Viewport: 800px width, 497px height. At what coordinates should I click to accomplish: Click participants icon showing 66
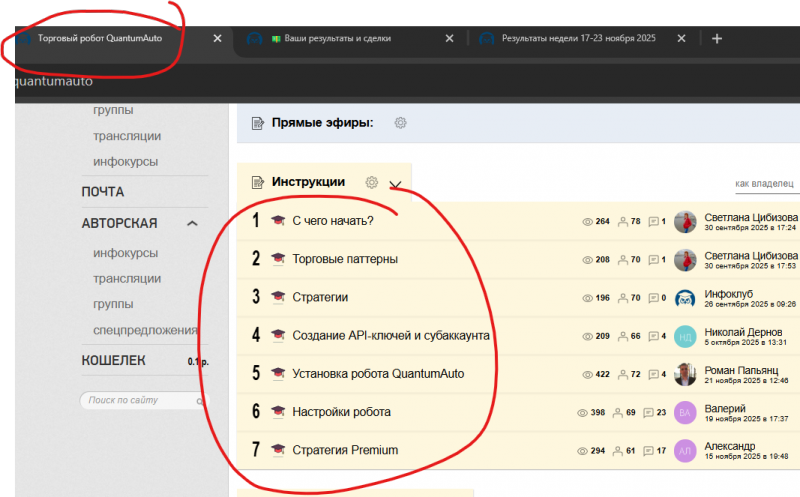tap(623, 336)
